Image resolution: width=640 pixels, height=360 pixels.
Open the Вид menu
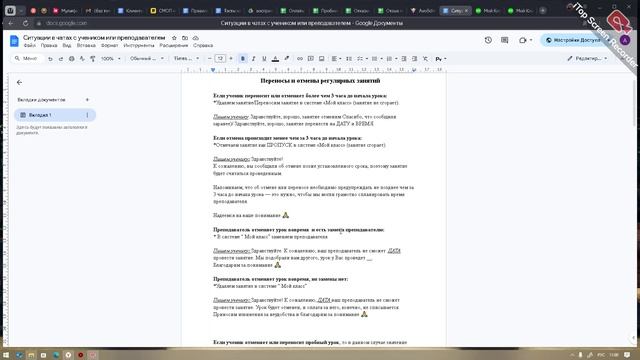pos(67,46)
